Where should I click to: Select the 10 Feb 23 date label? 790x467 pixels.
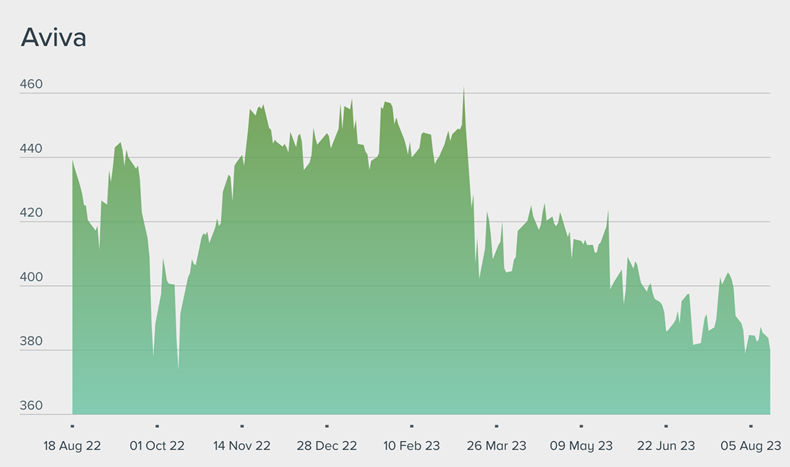pos(411,446)
